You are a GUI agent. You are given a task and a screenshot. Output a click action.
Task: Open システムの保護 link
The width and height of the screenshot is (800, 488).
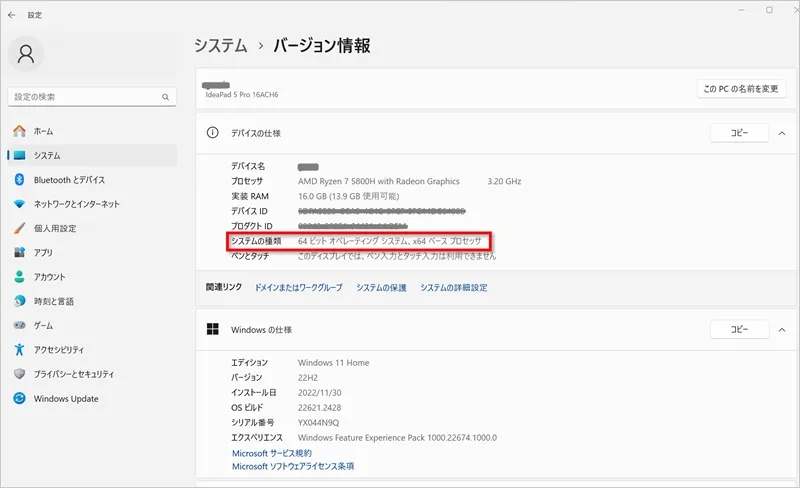tap(381, 288)
